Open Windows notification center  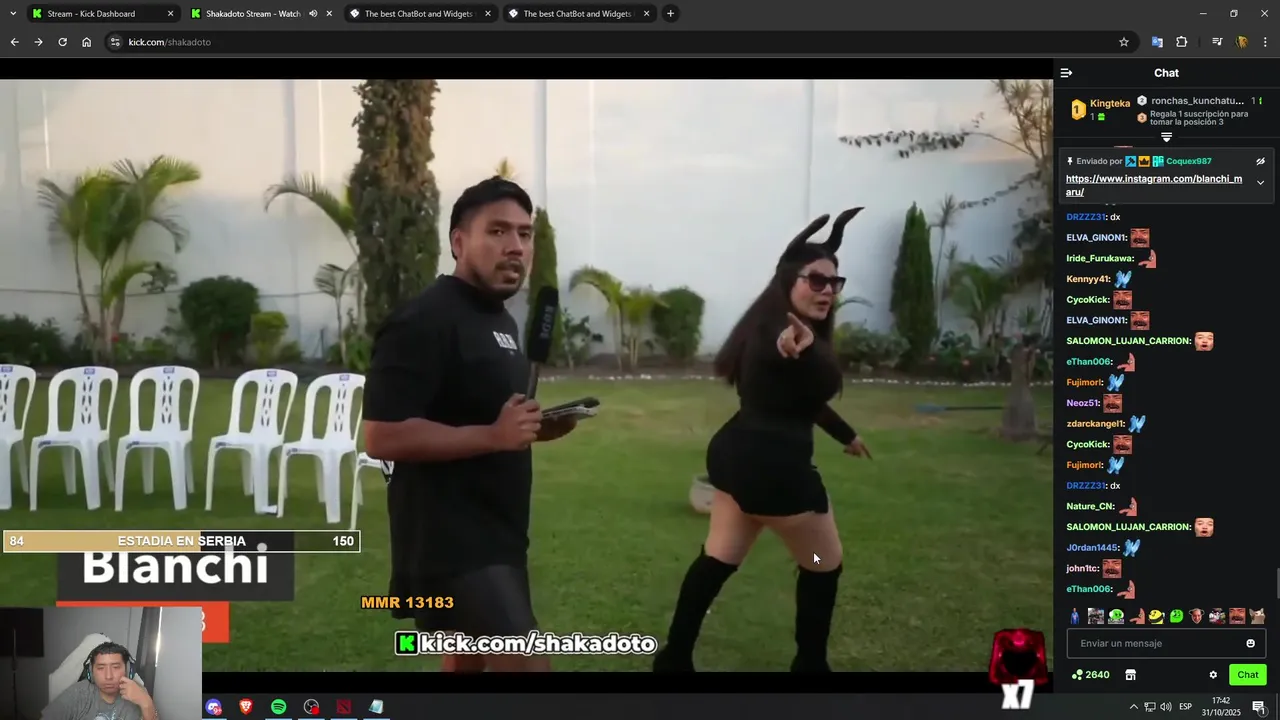(1259, 707)
